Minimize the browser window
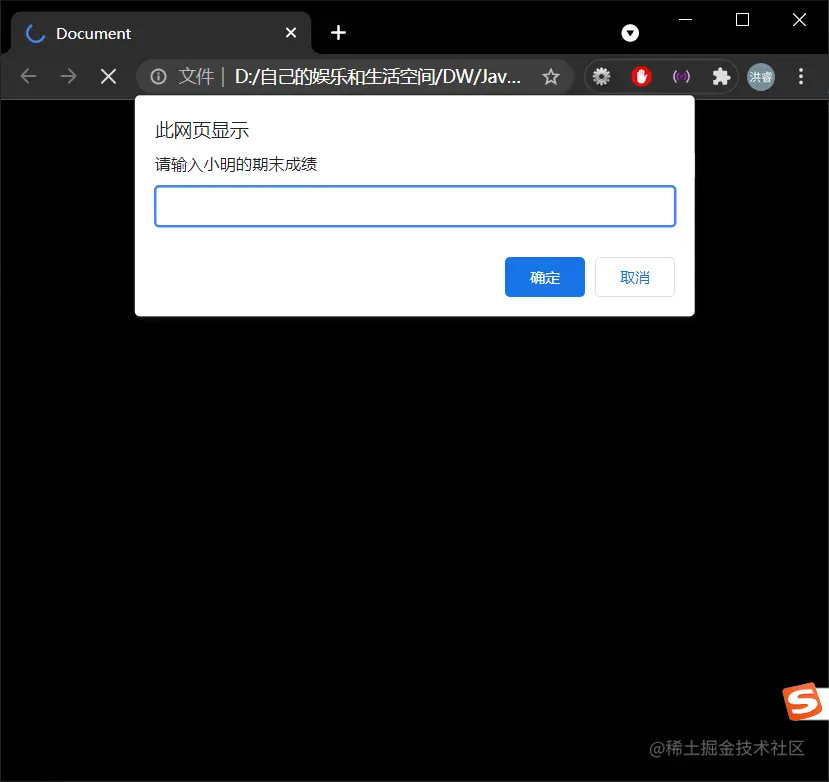Image resolution: width=829 pixels, height=782 pixels. tap(686, 20)
